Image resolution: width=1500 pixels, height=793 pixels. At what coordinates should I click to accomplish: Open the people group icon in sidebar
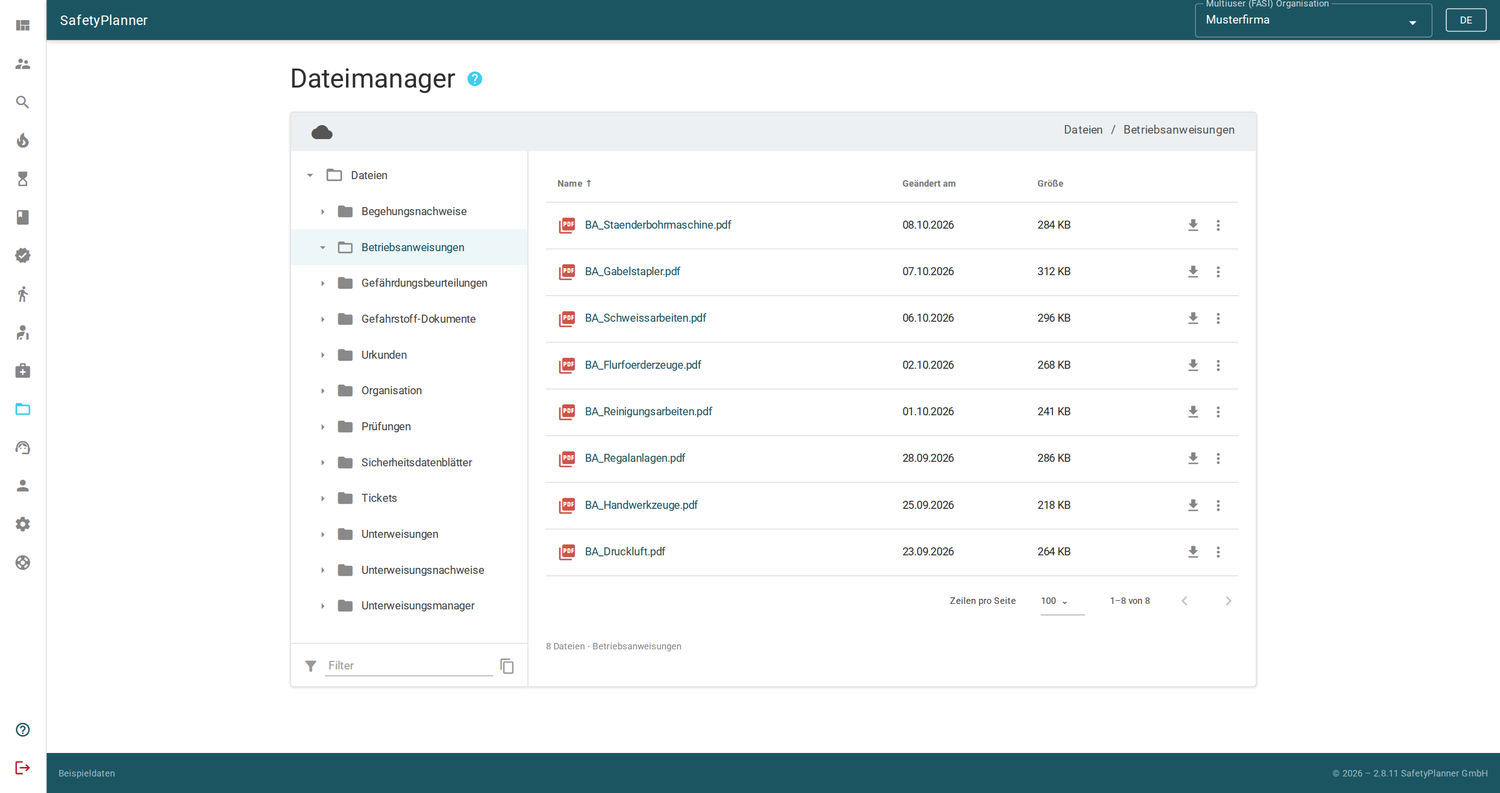click(22, 63)
